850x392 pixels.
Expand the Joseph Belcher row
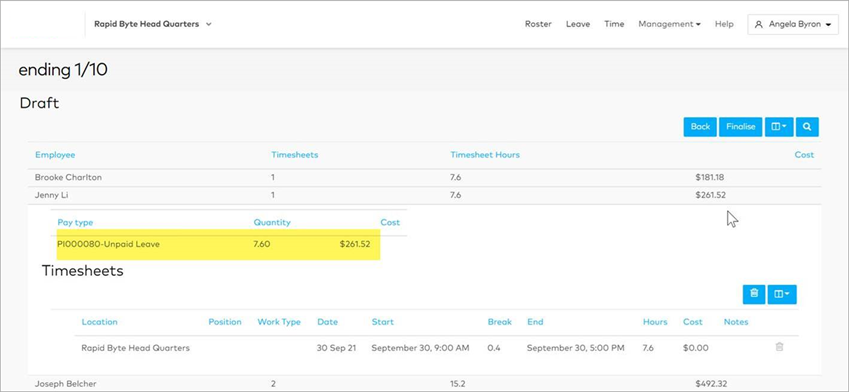coord(424,384)
